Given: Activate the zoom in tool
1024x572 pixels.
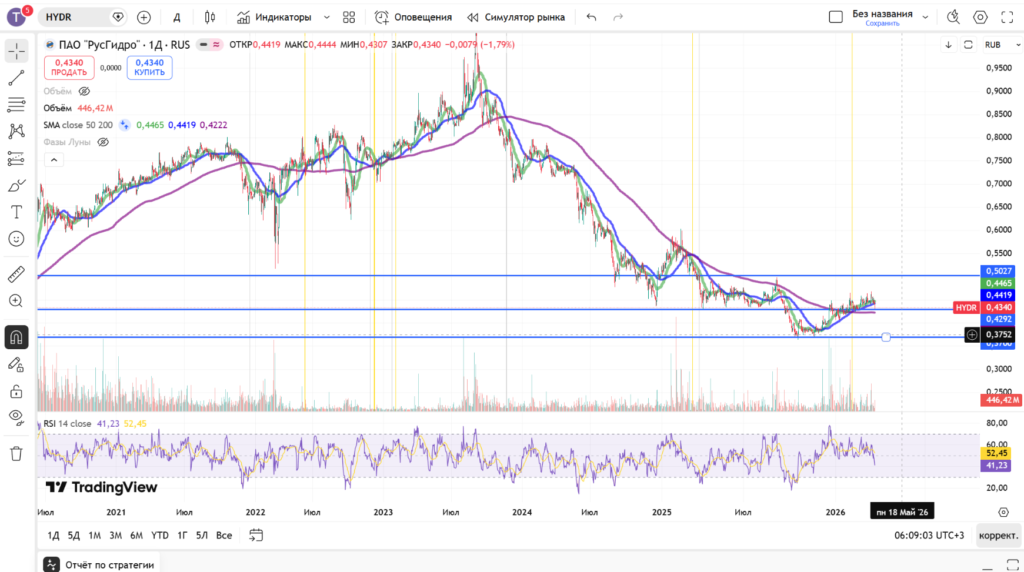Looking at the screenshot, I should point(16,301).
